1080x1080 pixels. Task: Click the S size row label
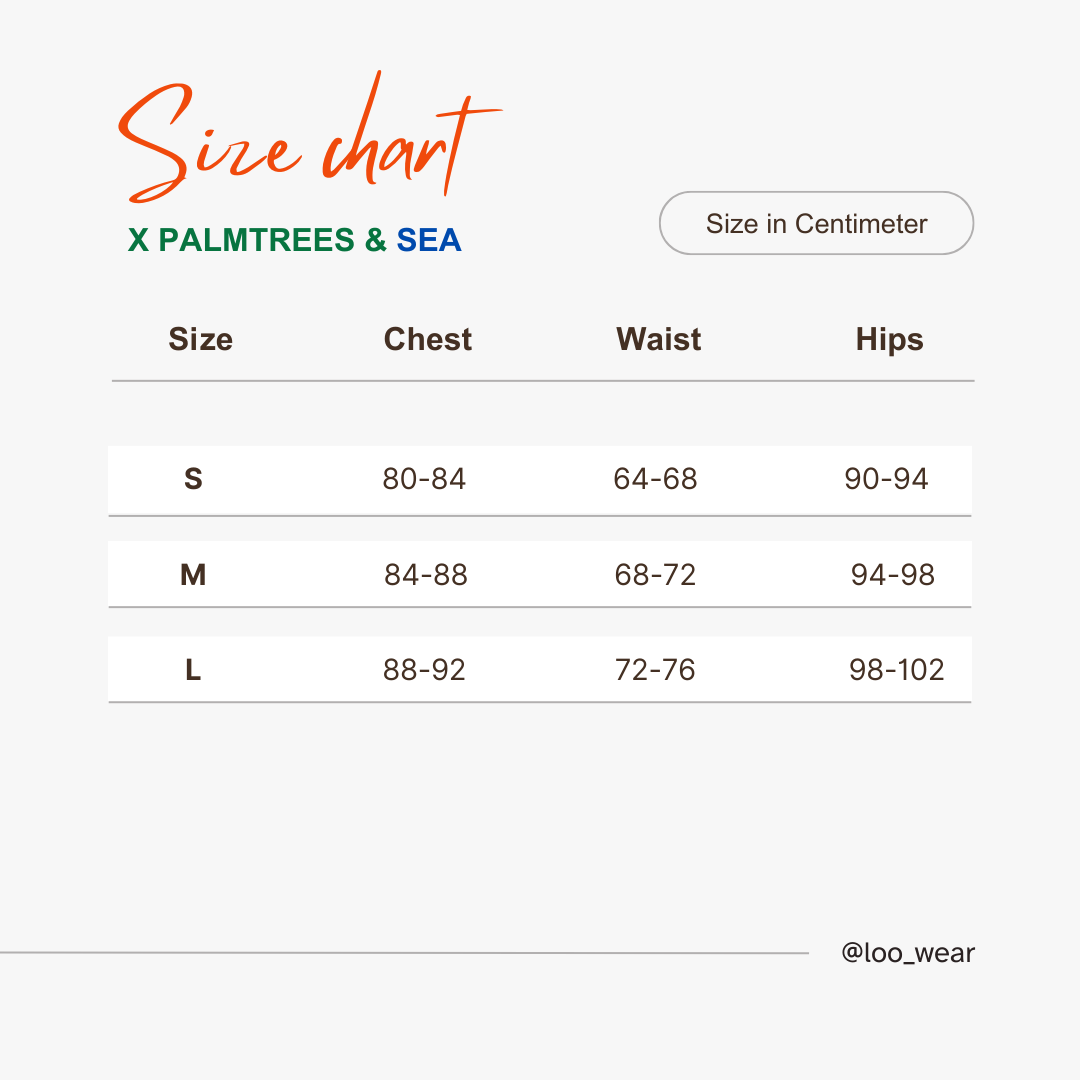(x=193, y=479)
